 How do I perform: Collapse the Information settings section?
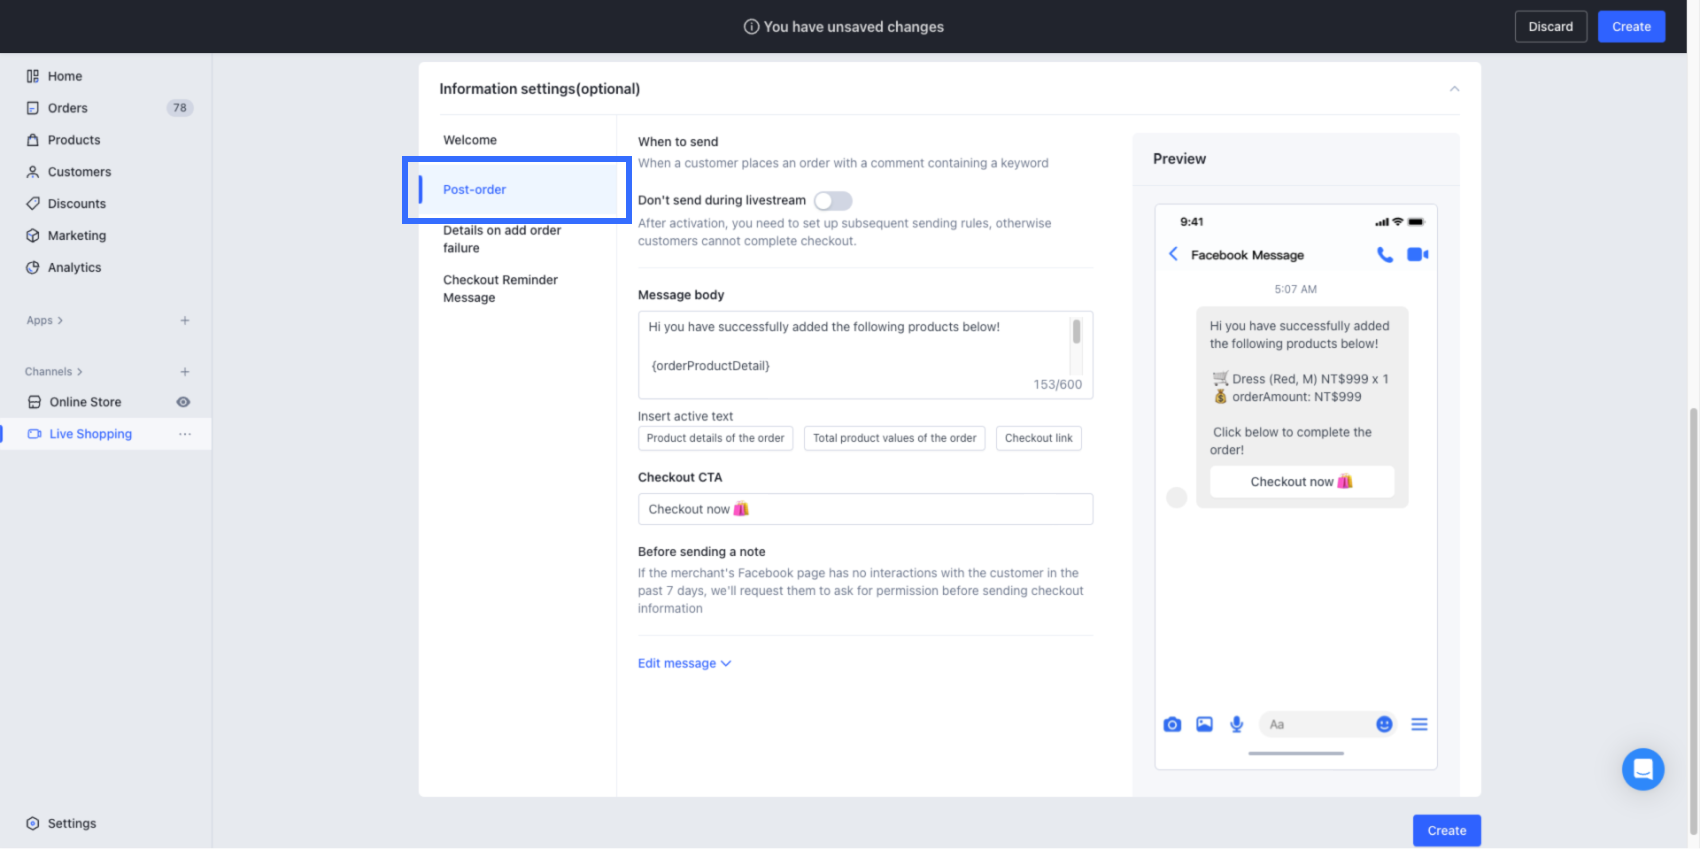point(1454,89)
